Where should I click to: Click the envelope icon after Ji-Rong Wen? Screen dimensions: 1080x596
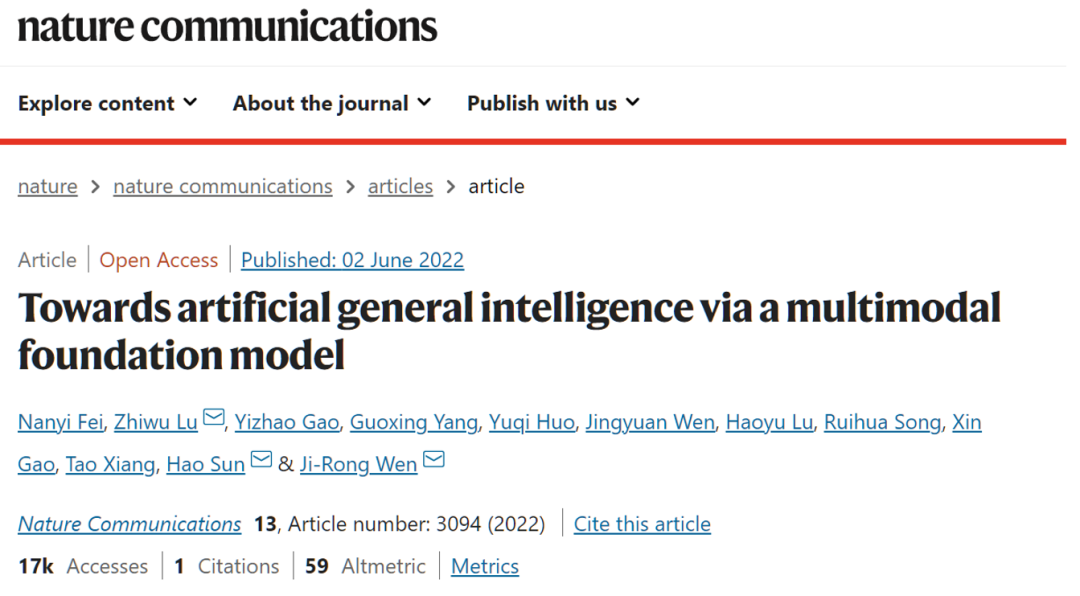pyautogui.click(x=433, y=461)
